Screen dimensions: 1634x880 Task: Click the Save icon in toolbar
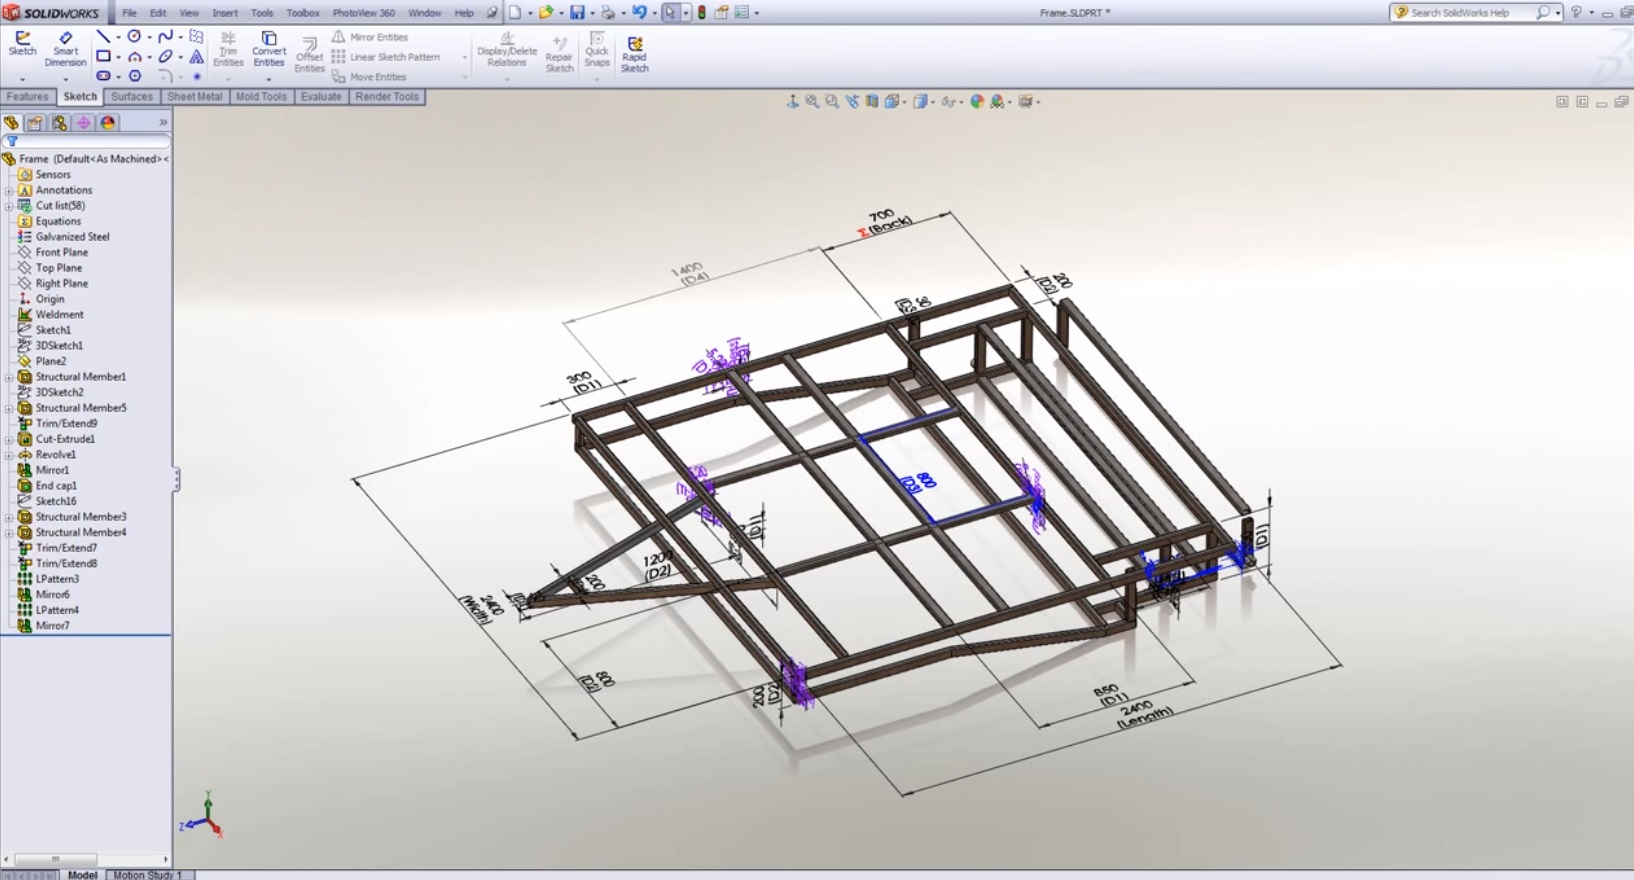click(577, 13)
